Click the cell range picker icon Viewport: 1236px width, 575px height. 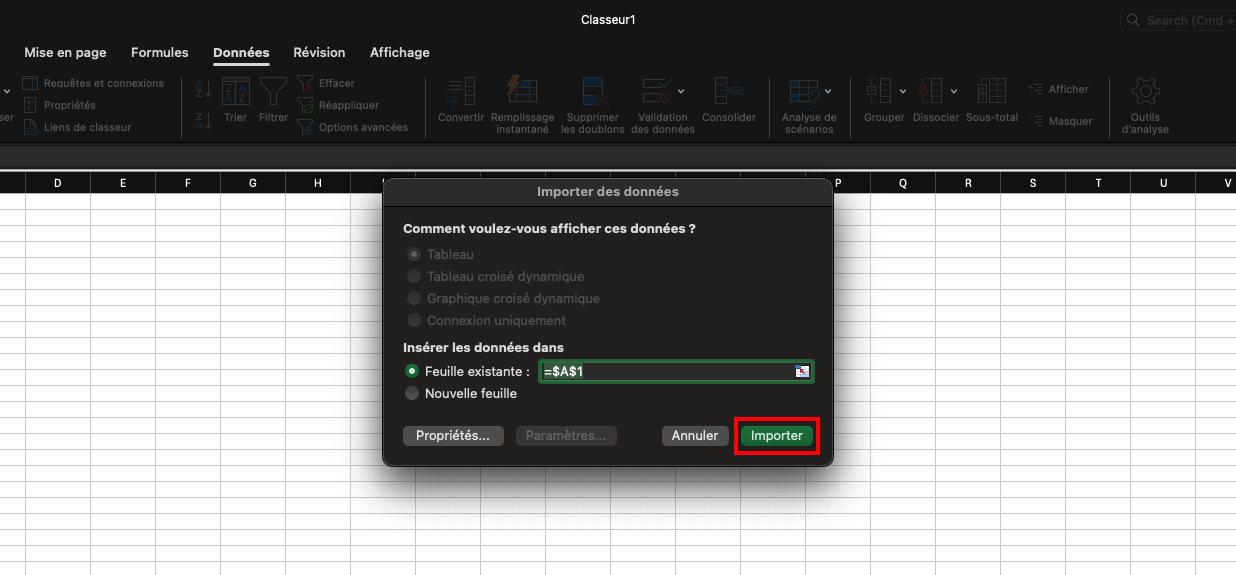pos(802,371)
